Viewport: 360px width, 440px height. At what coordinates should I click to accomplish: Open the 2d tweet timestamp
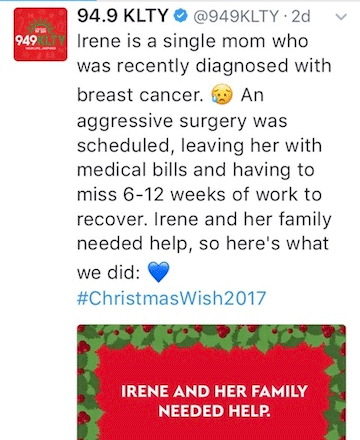pyautogui.click(x=301, y=16)
